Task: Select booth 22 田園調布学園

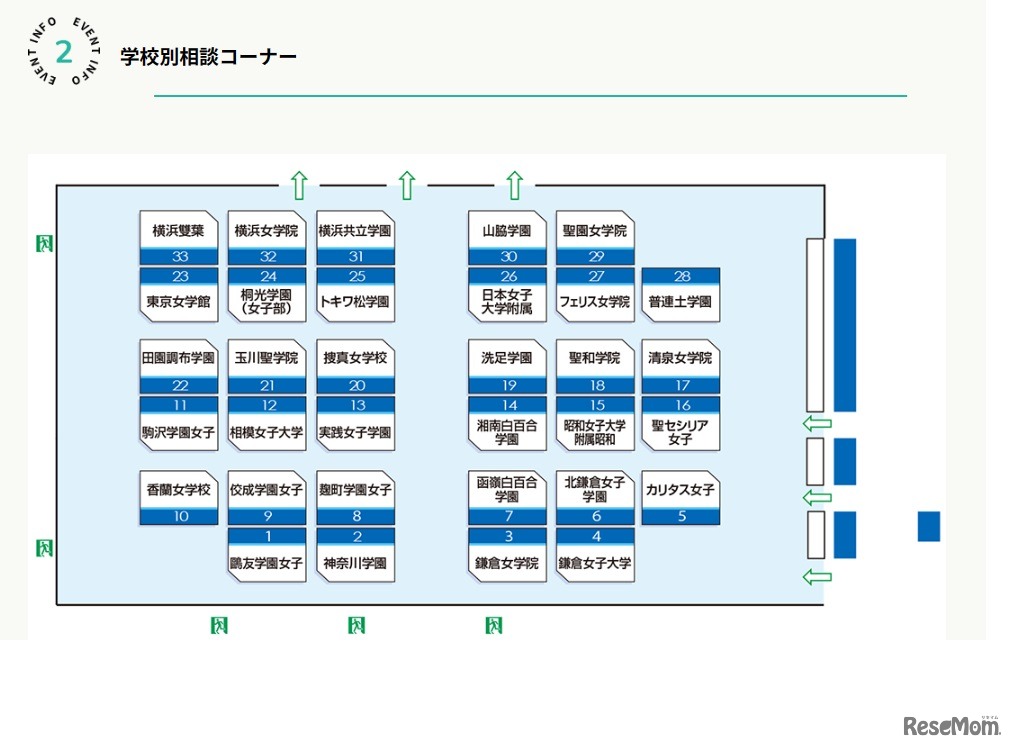Action: click(179, 367)
